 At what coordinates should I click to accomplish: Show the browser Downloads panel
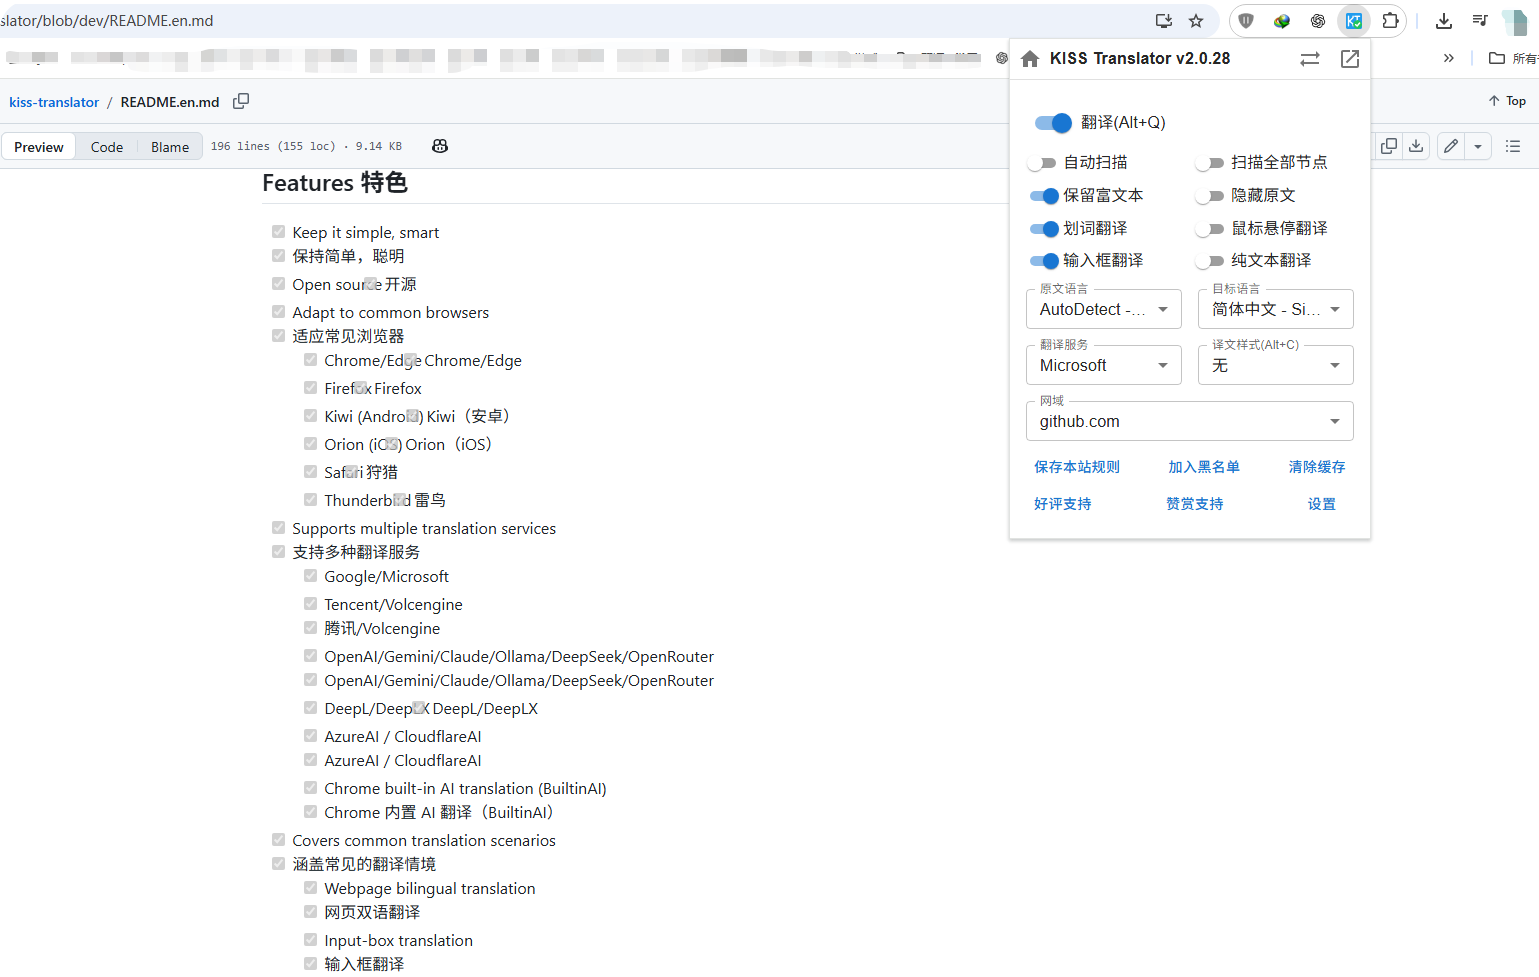[1444, 21]
